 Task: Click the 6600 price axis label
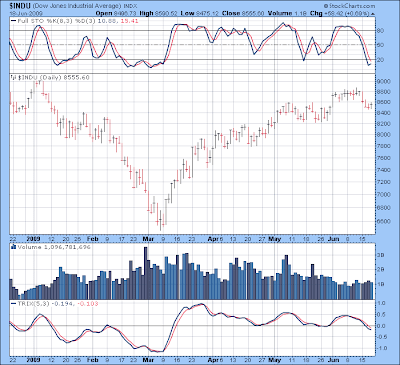coord(383,222)
